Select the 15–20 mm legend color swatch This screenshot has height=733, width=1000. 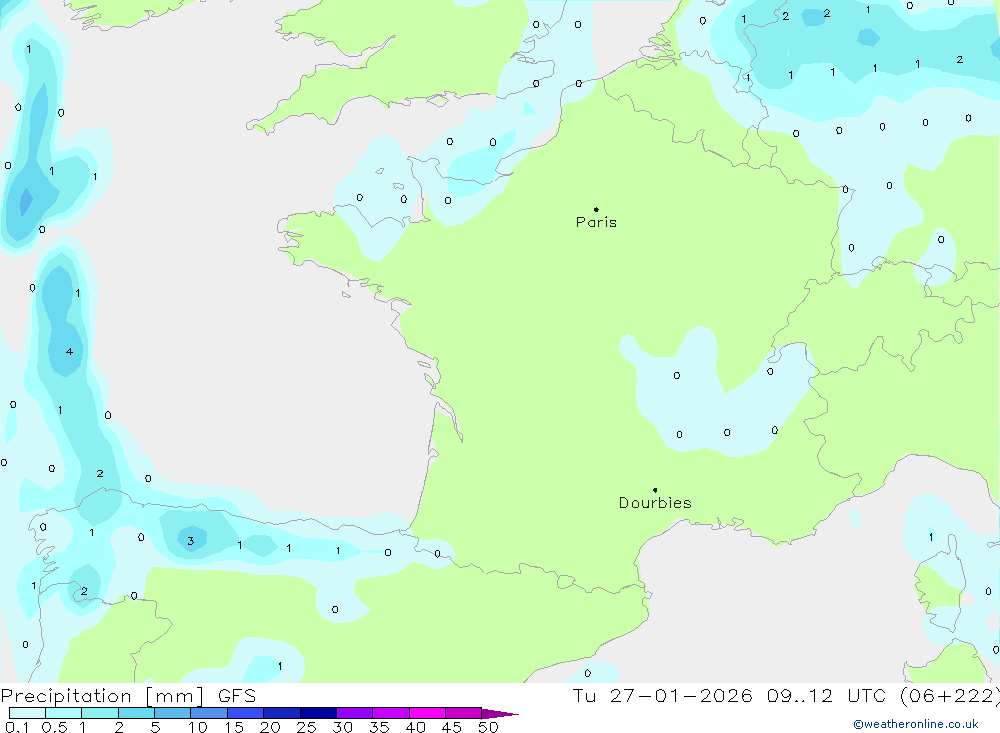click(x=246, y=713)
